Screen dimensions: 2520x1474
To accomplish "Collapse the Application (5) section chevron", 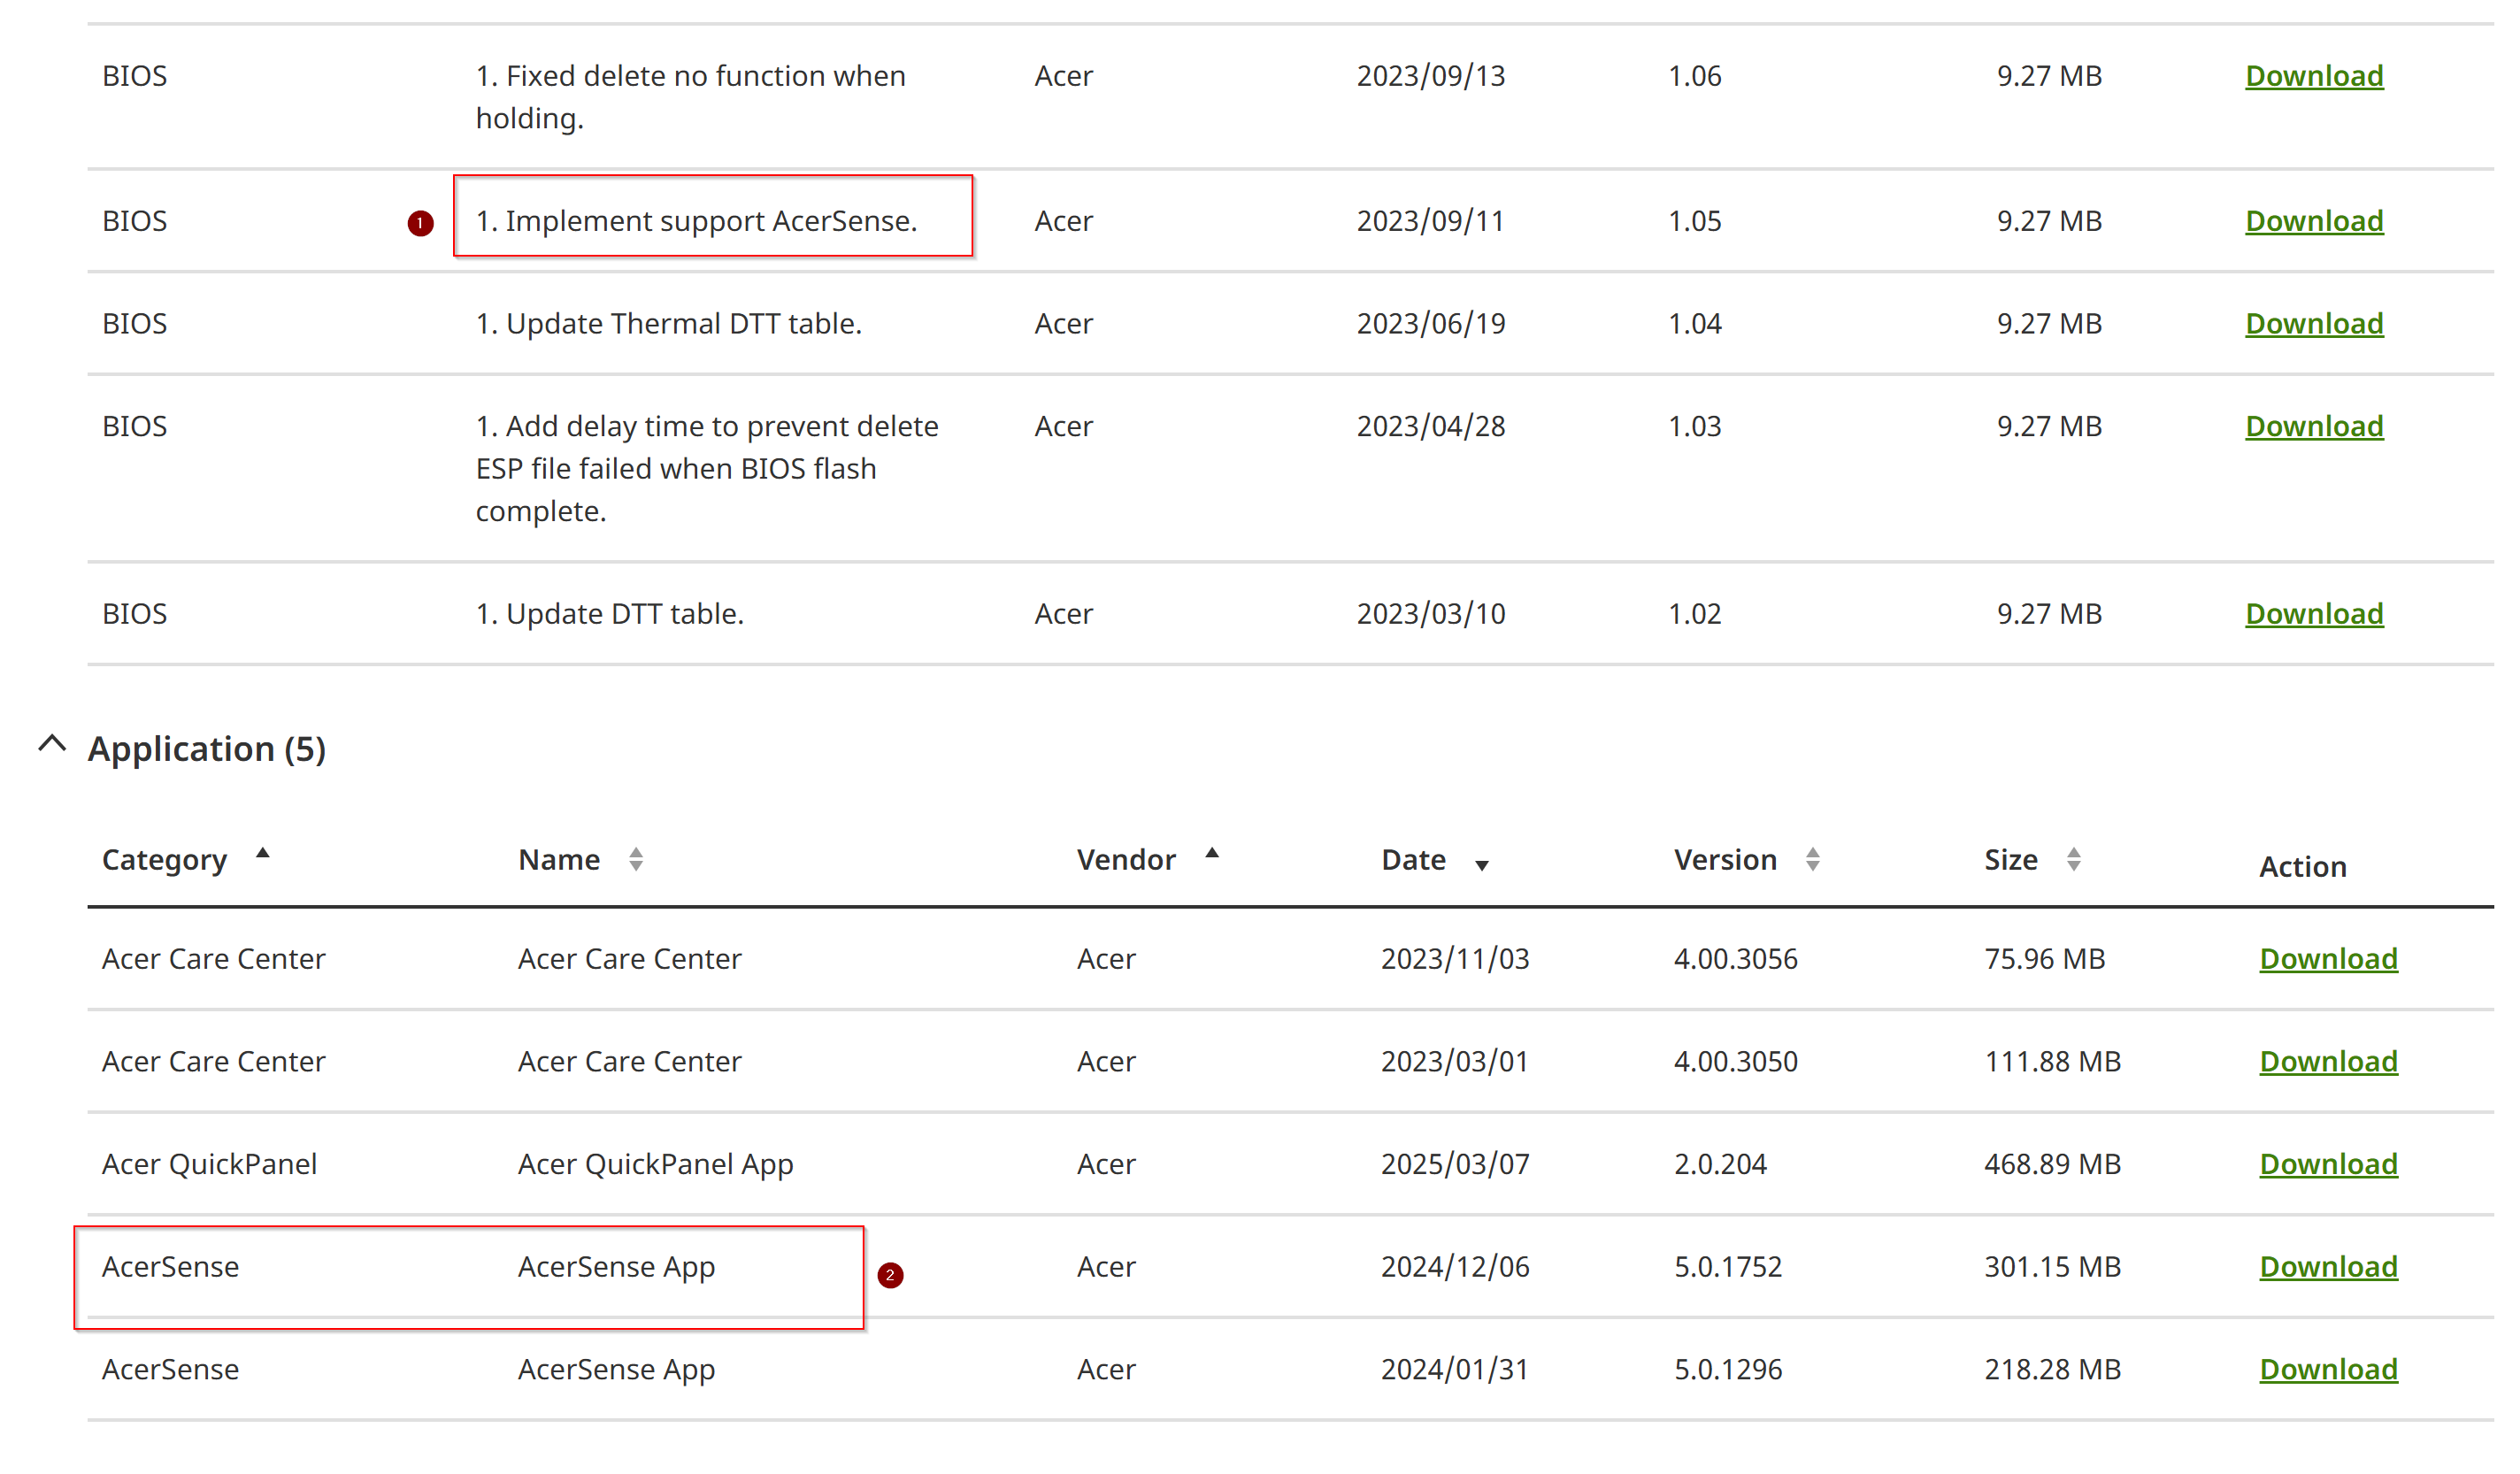I will point(52,744).
